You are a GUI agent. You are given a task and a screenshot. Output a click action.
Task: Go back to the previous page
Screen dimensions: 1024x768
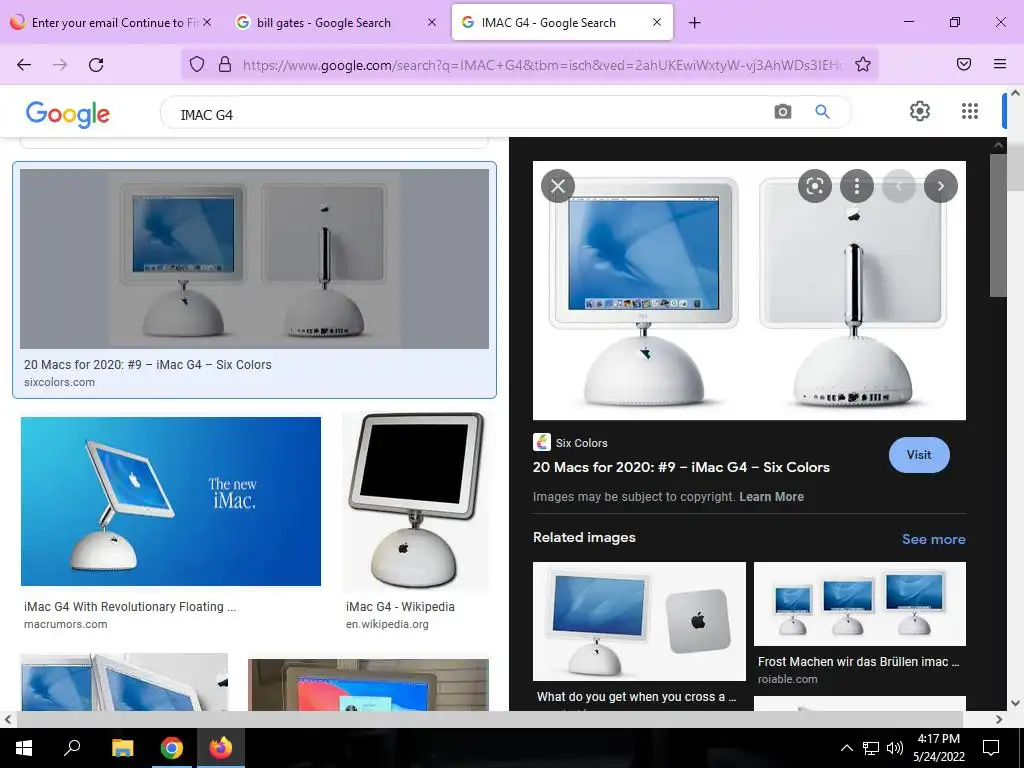(24, 64)
